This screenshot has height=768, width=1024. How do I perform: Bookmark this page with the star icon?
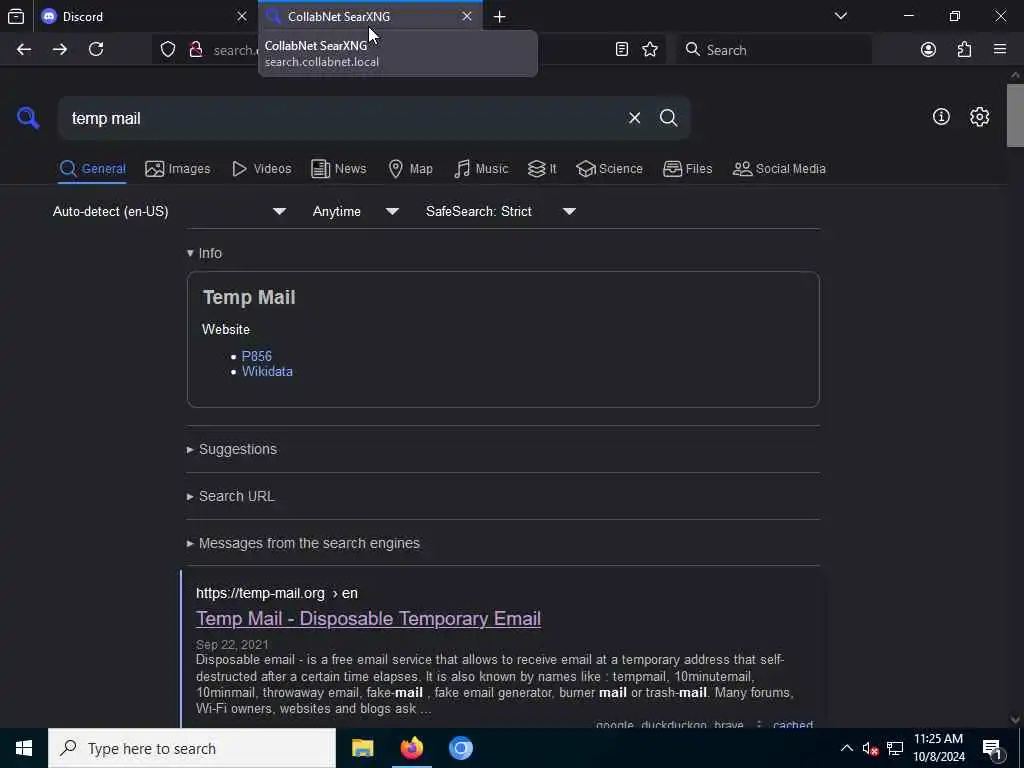click(x=650, y=50)
